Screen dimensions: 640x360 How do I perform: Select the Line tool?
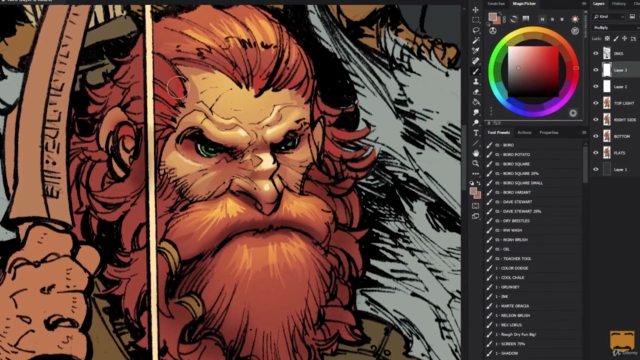click(476, 143)
